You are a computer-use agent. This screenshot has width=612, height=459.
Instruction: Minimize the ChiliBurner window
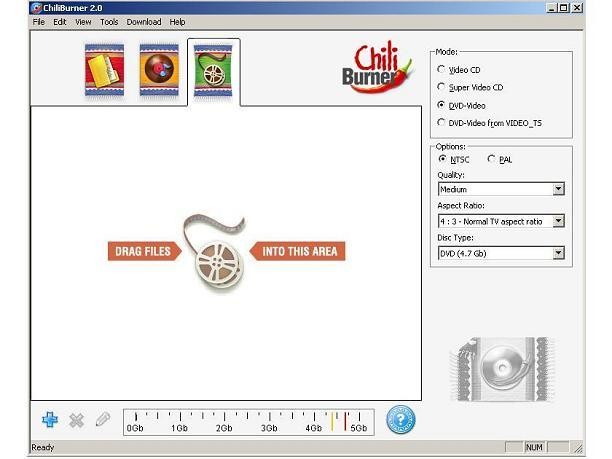[x=552, y=7]
